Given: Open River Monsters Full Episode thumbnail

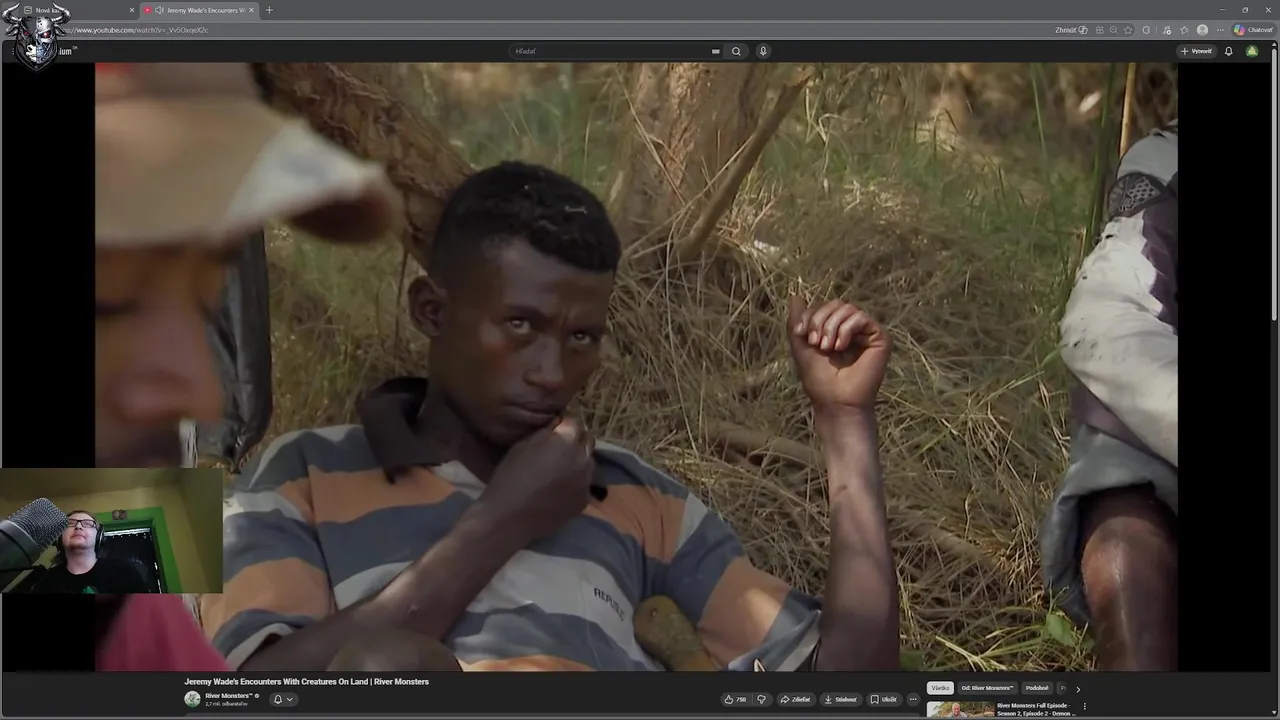Looking at the screenshot, I should click(960, 710).
